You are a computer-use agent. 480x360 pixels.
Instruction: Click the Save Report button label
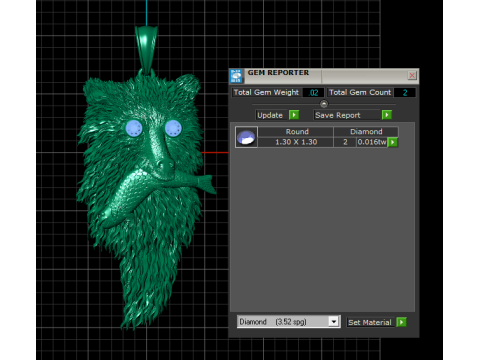338,115
